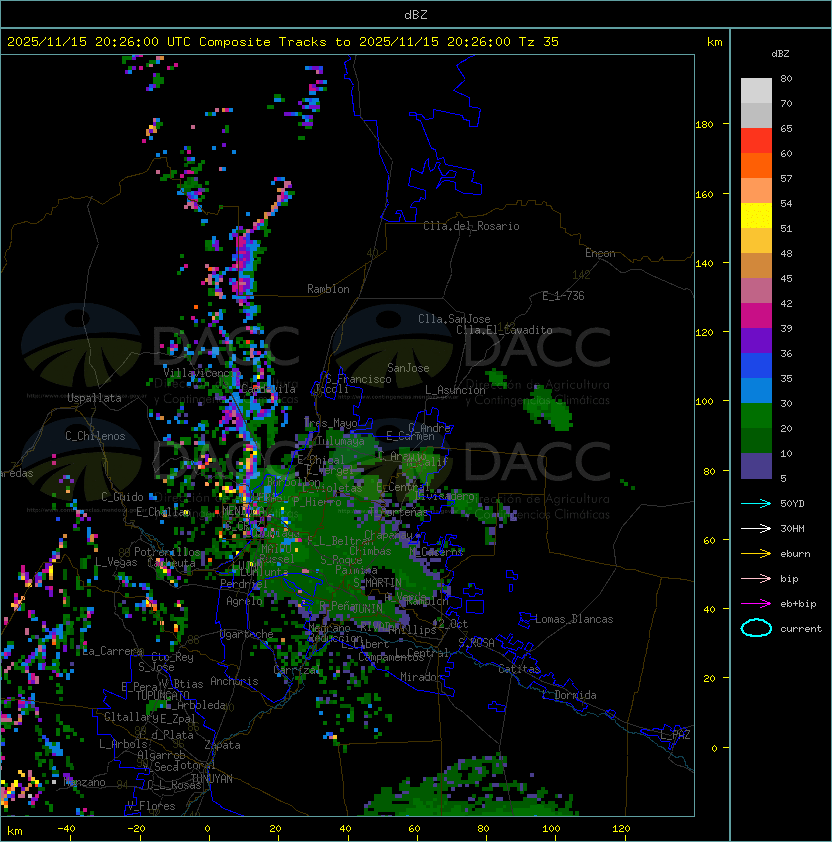The height and width of the screenshot is (842, 832).
Task: Pick the dark orange 57-60 dBZ band
Action: pyautogui.click(x=756, y=165)
